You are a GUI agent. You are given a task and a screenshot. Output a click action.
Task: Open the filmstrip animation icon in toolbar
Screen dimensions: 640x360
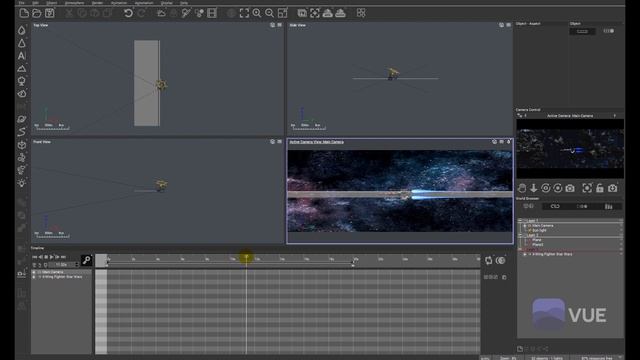coord(212,13)
